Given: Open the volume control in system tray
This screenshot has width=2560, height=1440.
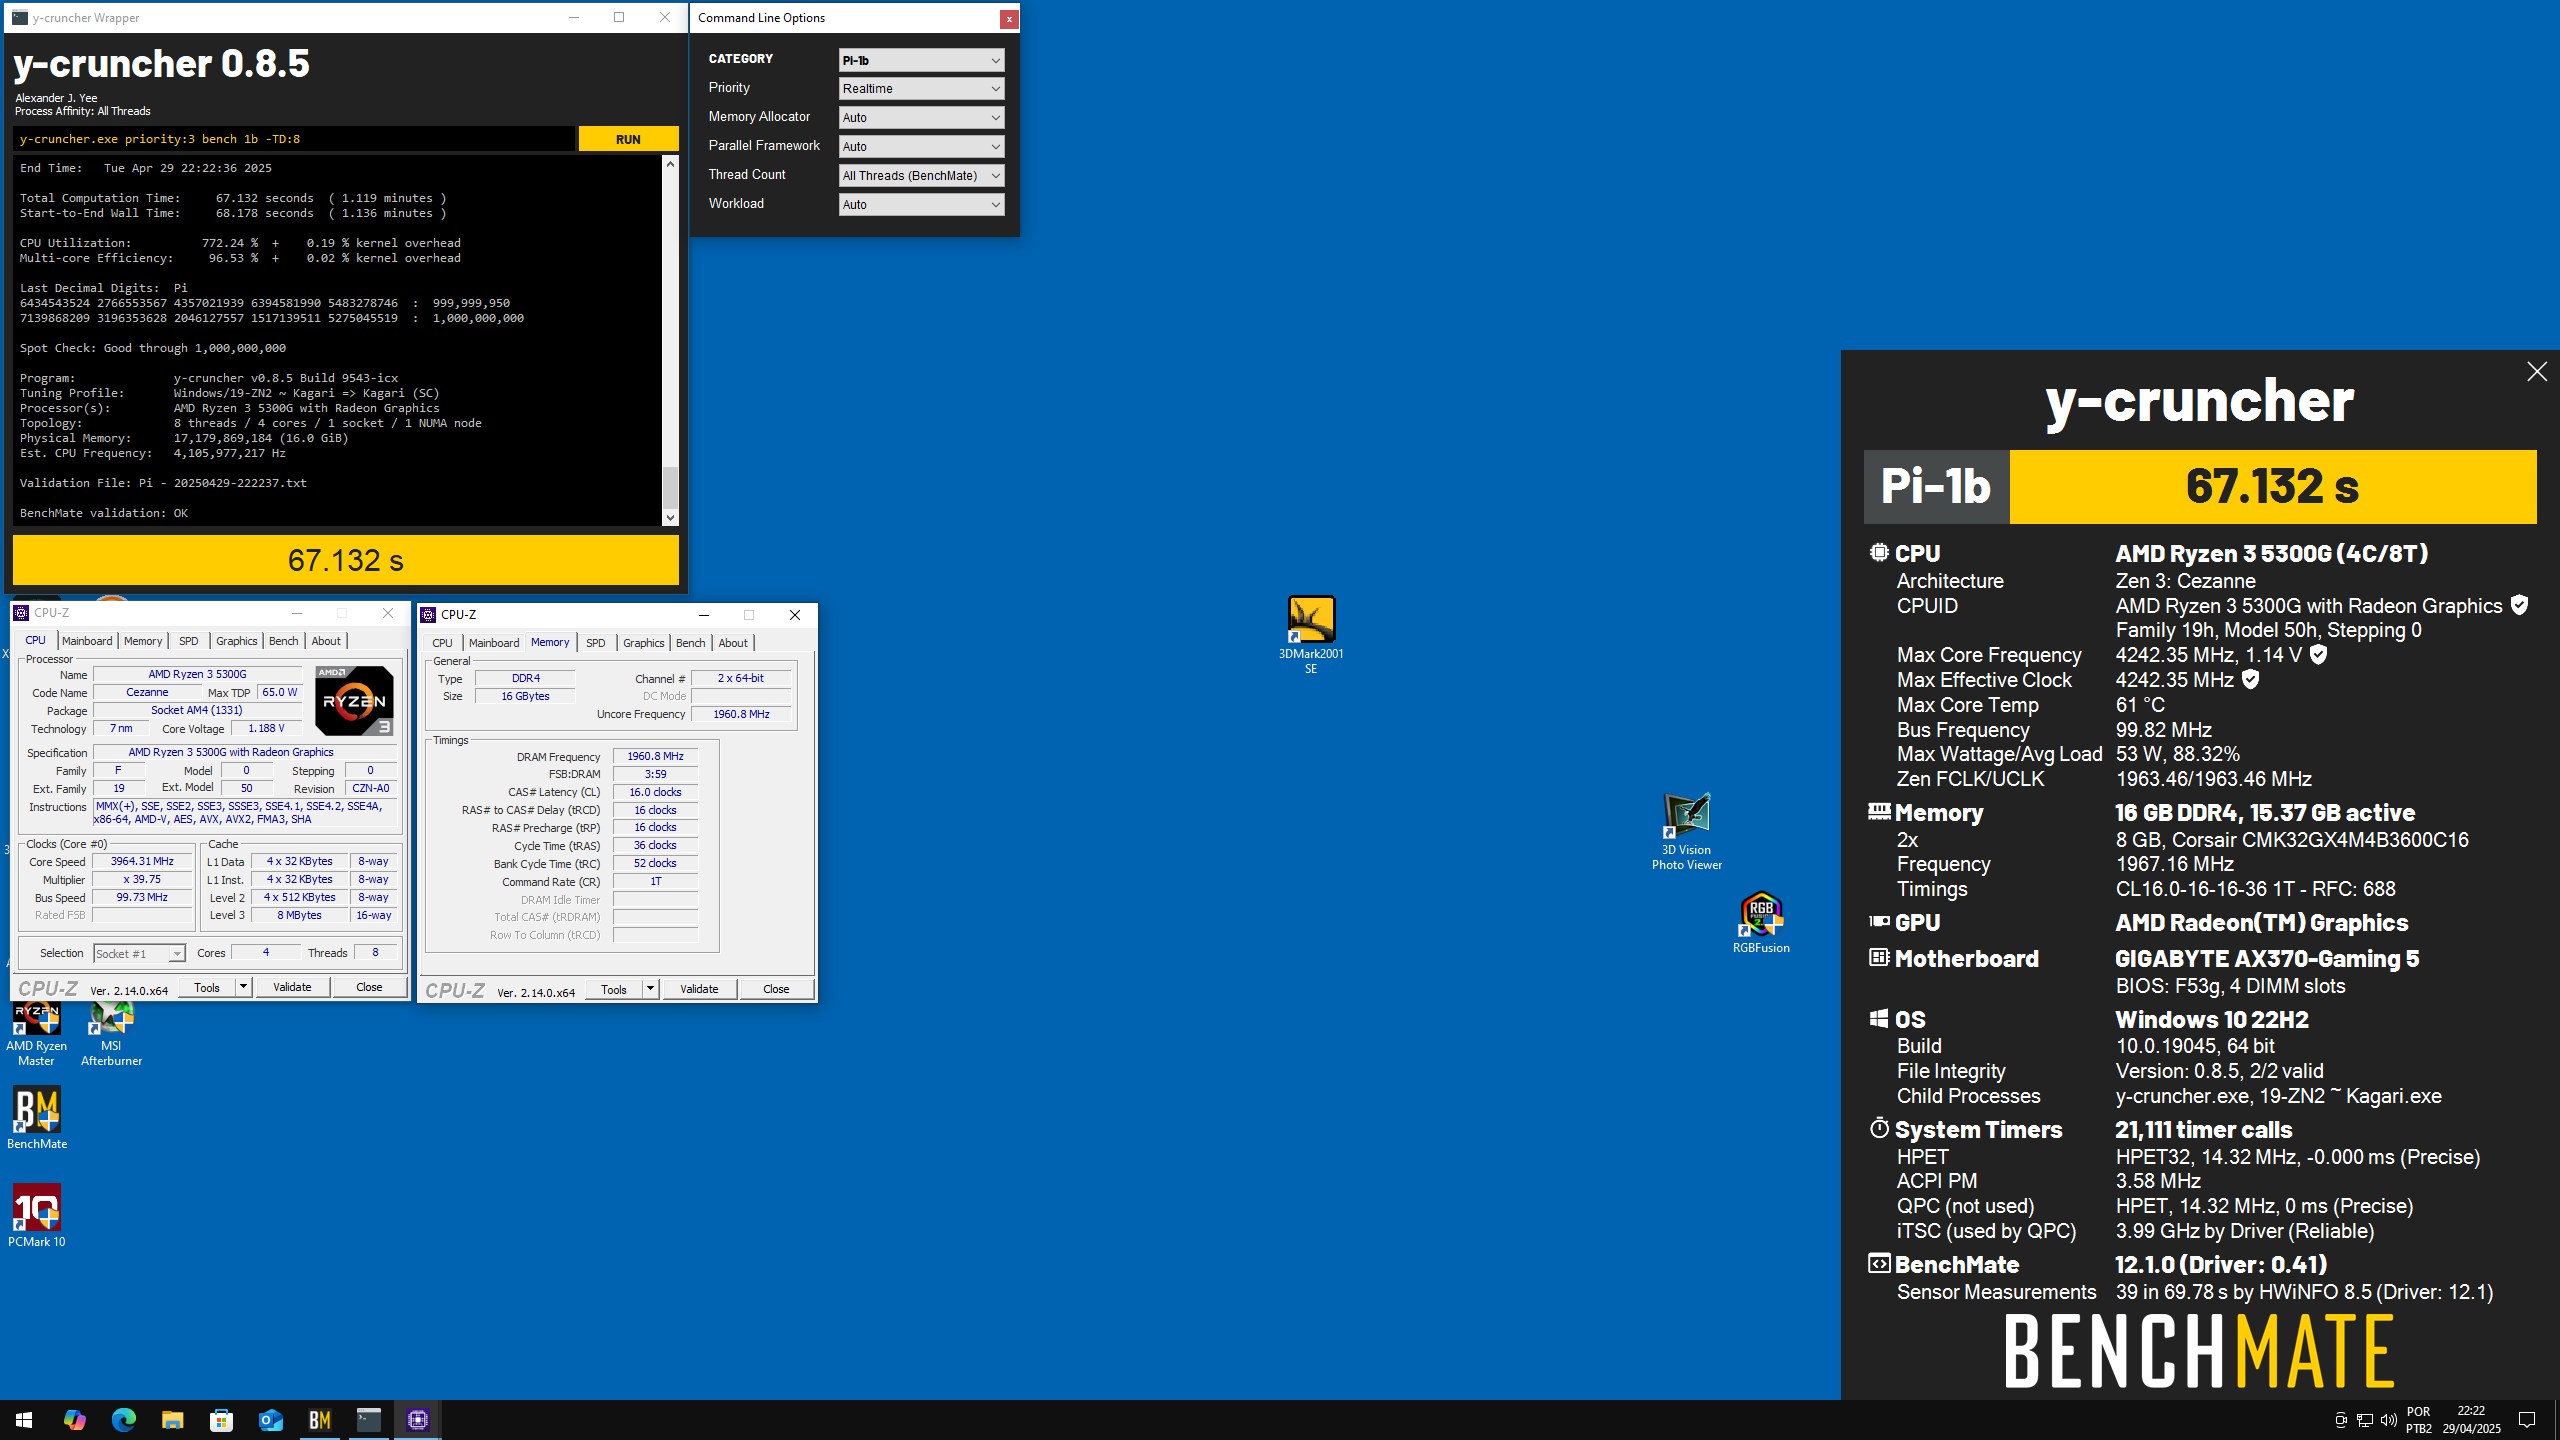Looking at the screenshot, I should [x=2388, y=1420].
